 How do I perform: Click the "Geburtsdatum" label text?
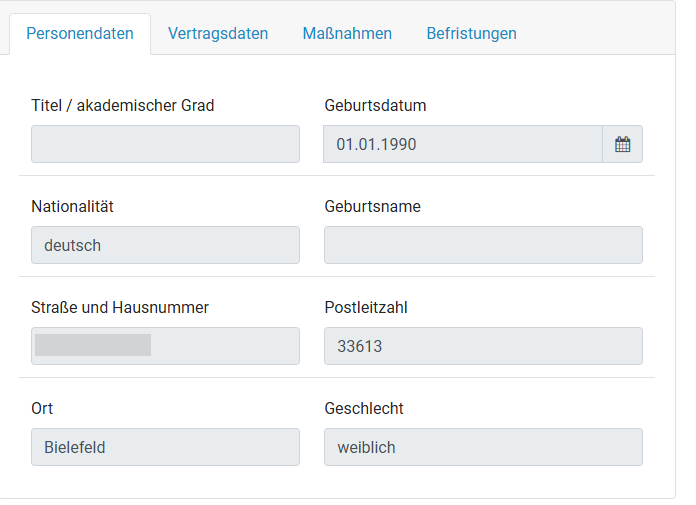click(376, 105)
